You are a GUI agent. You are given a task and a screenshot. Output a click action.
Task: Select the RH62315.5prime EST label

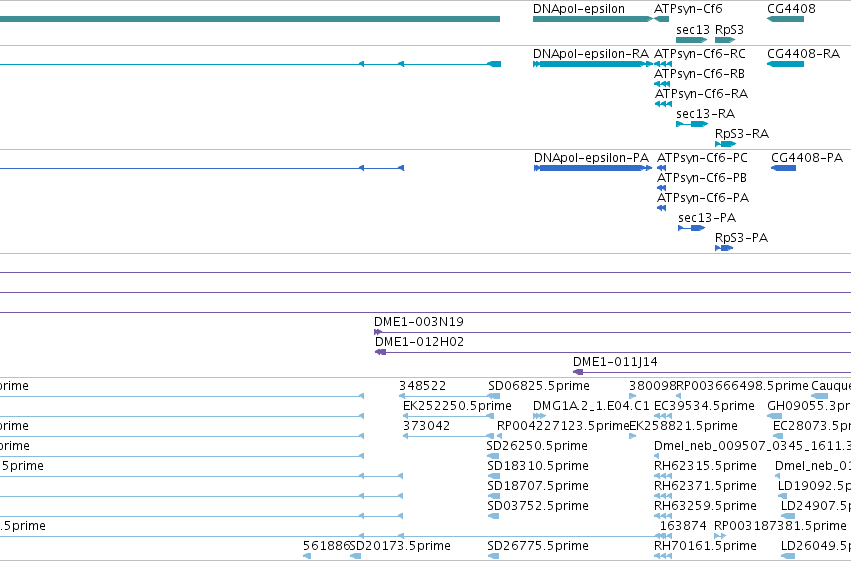(x=705, y=466)
